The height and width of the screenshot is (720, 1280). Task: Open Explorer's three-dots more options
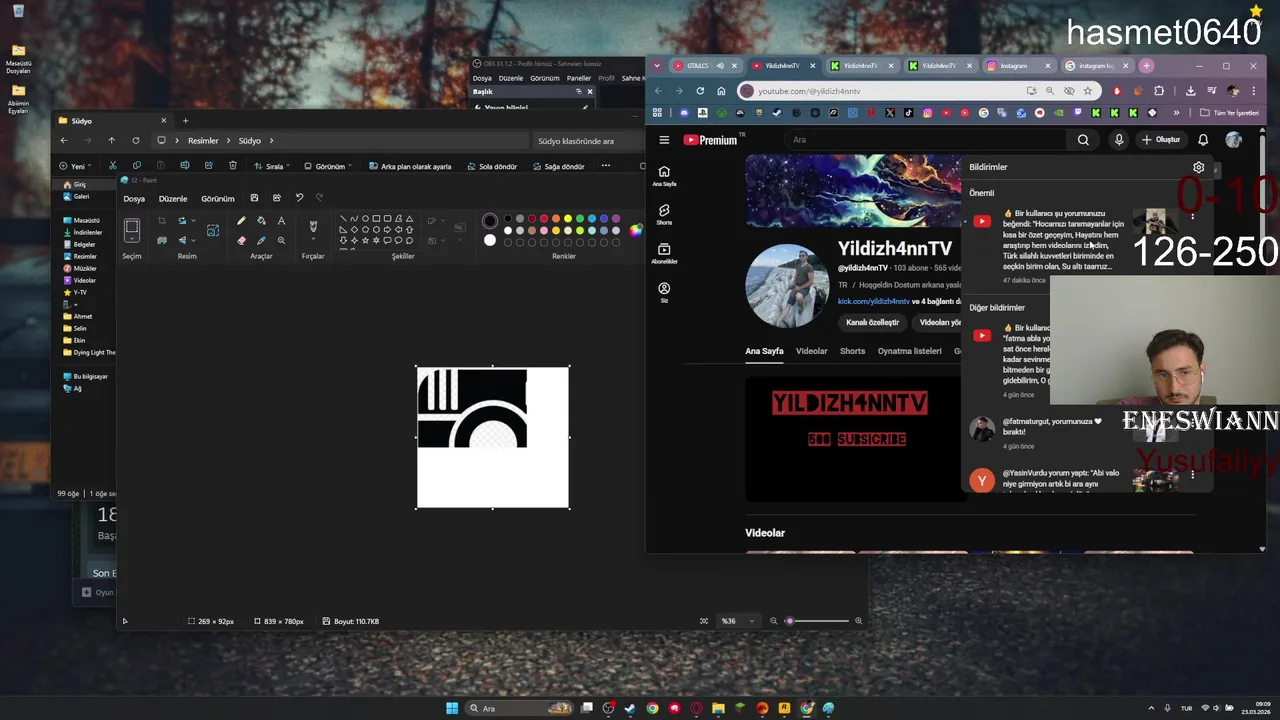[605, 166]
